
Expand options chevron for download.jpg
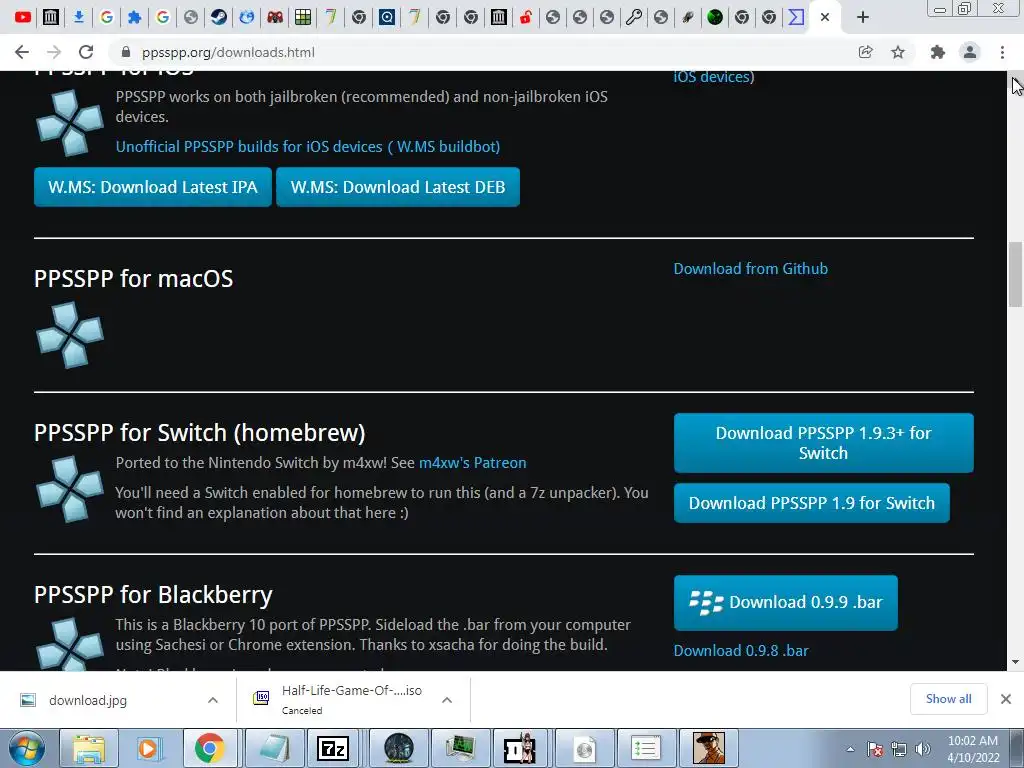click(x=213, y=700)
